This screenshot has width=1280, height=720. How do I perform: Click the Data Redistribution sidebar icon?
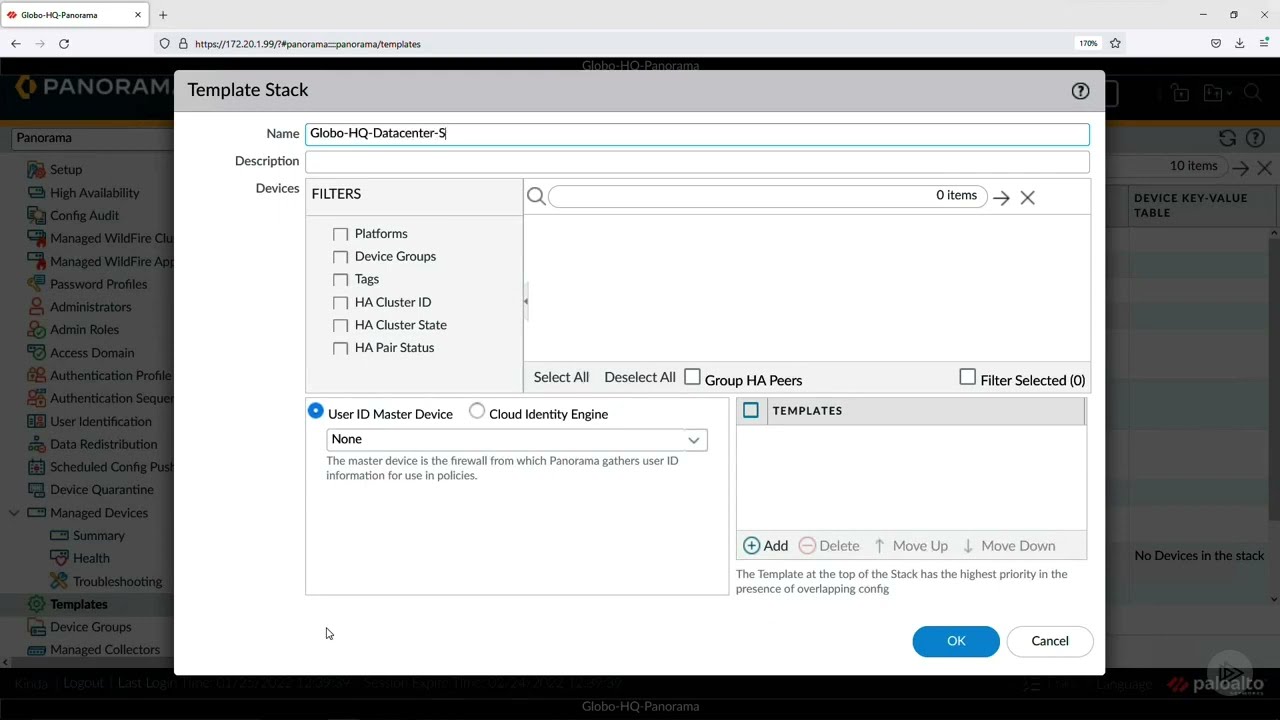(x=36, y=444)
